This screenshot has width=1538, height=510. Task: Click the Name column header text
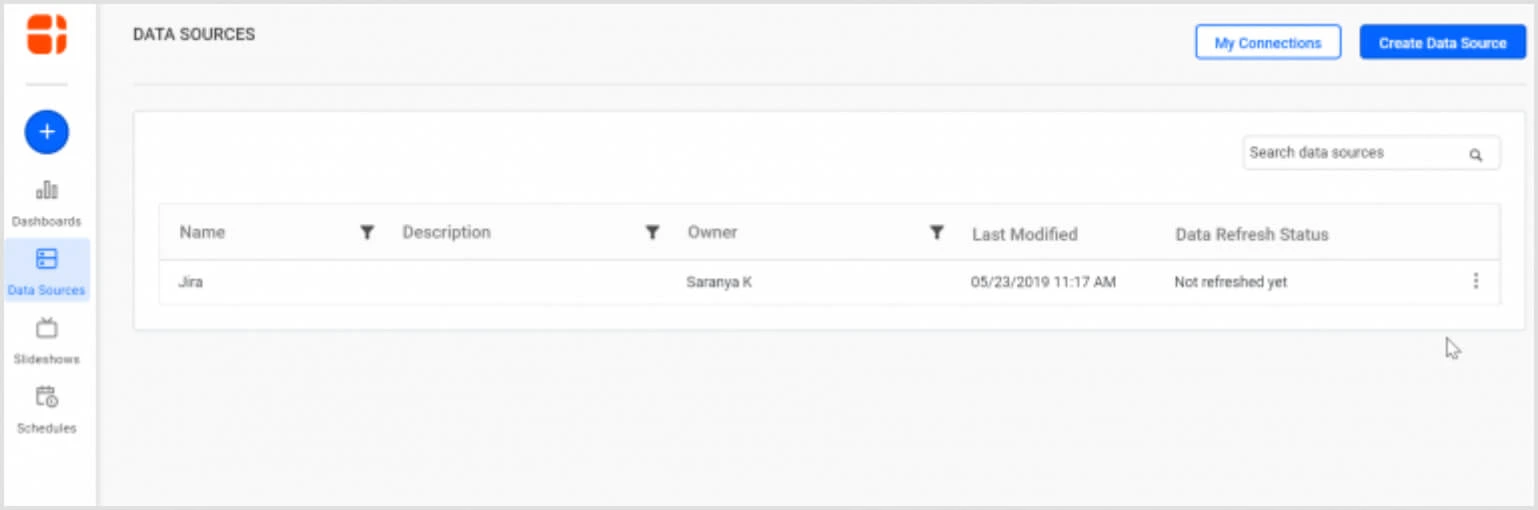(x=202, y=233)
